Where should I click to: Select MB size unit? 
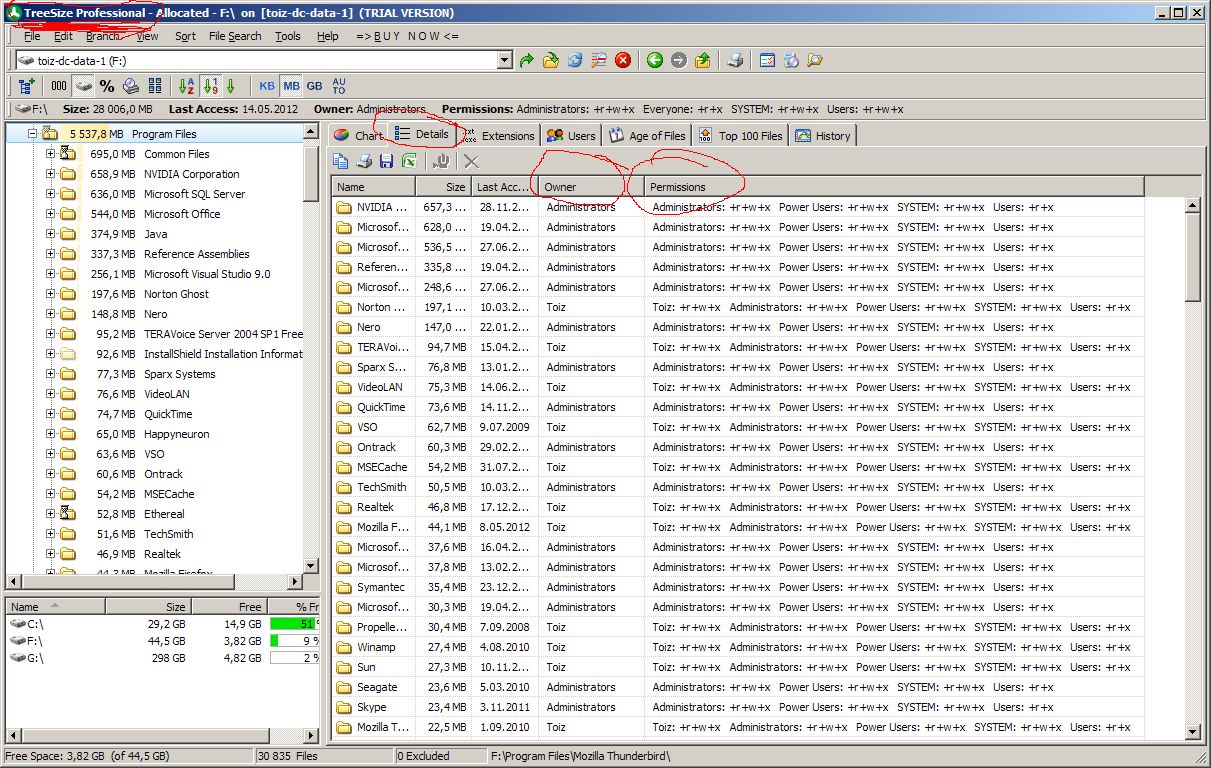point(291,86)
